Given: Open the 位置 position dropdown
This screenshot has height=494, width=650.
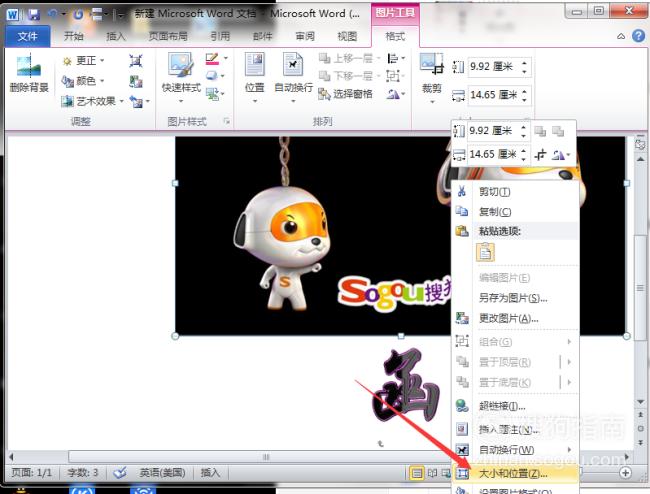Looking at the screenshot, I should pyautogui.click(x=254, y=78).
